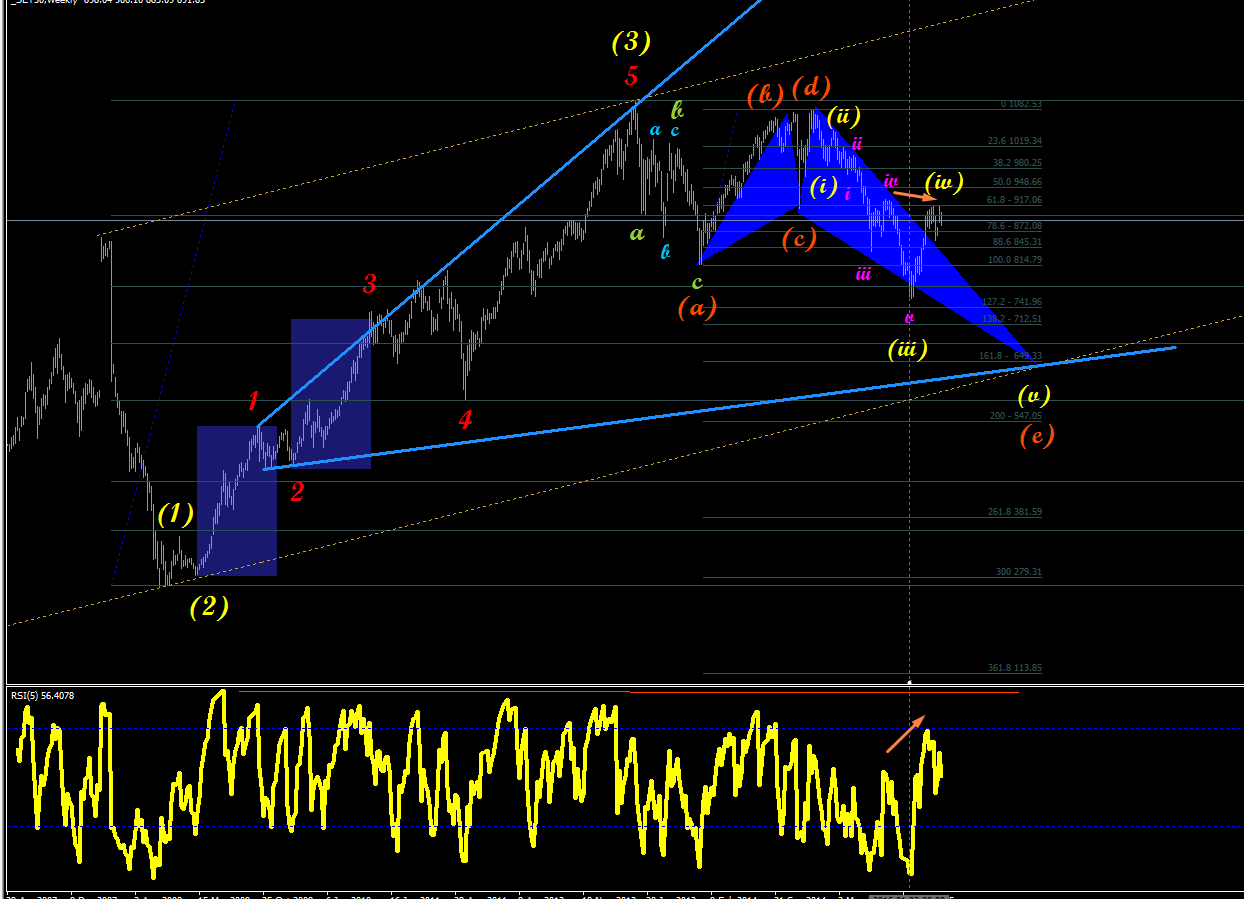Select the orange (d) wave label
This screenshot has height=899, width=1244.
click(x=811, y=88)
